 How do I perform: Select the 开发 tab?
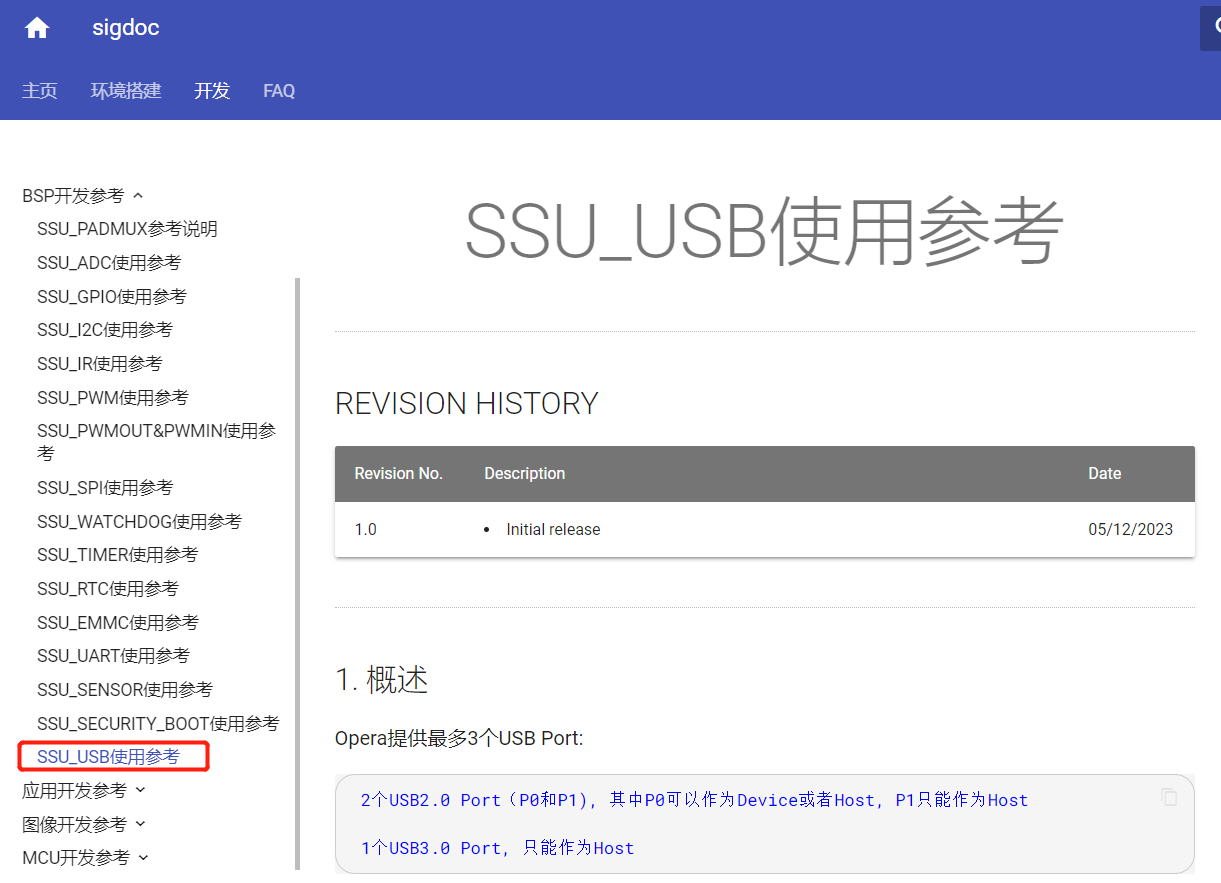point(212,91)
